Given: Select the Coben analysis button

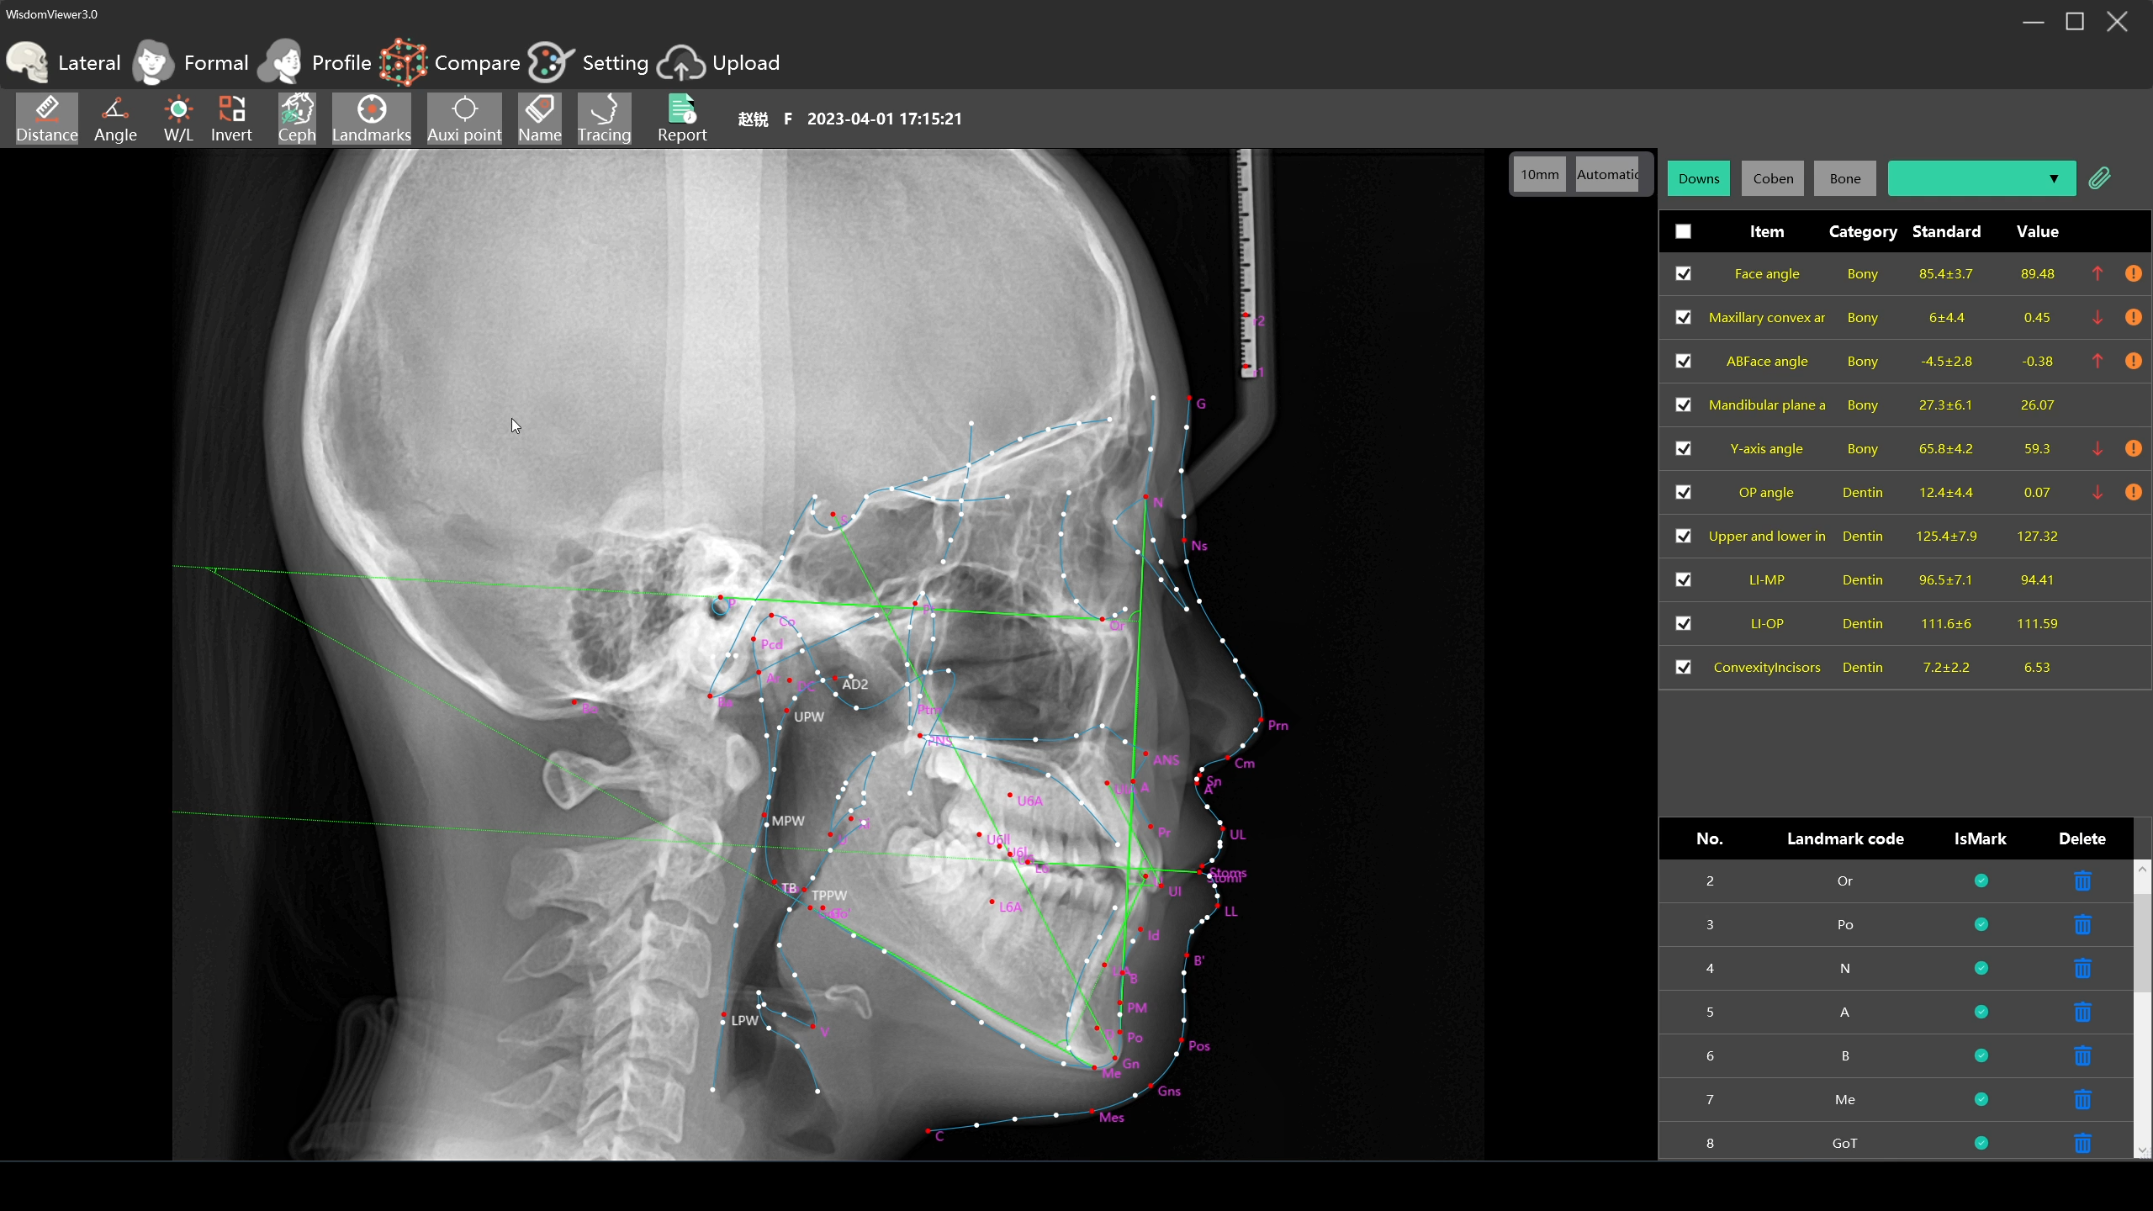Looking at the screenshot, I should (1772, 178).
